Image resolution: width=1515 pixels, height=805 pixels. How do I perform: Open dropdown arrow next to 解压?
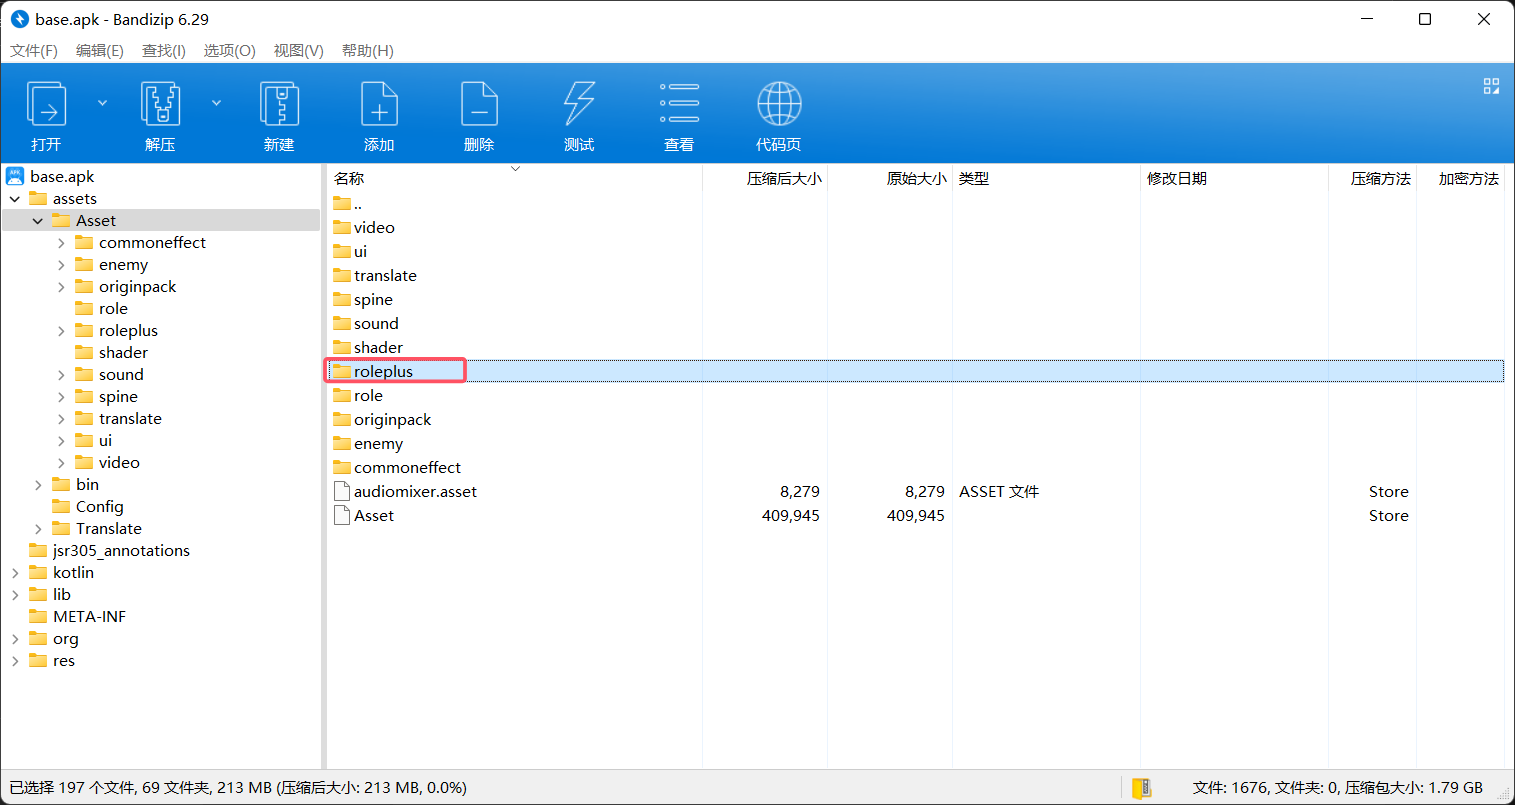pyautogui.click(x=217, y=103)
